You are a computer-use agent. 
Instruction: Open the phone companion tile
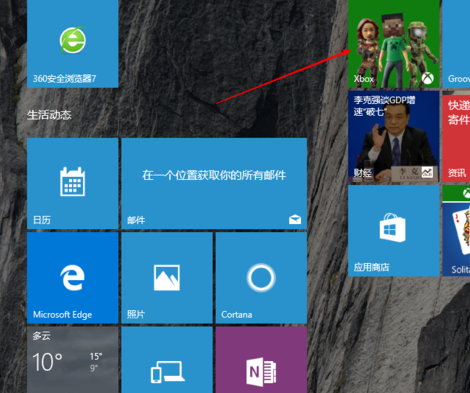(167, 360)
